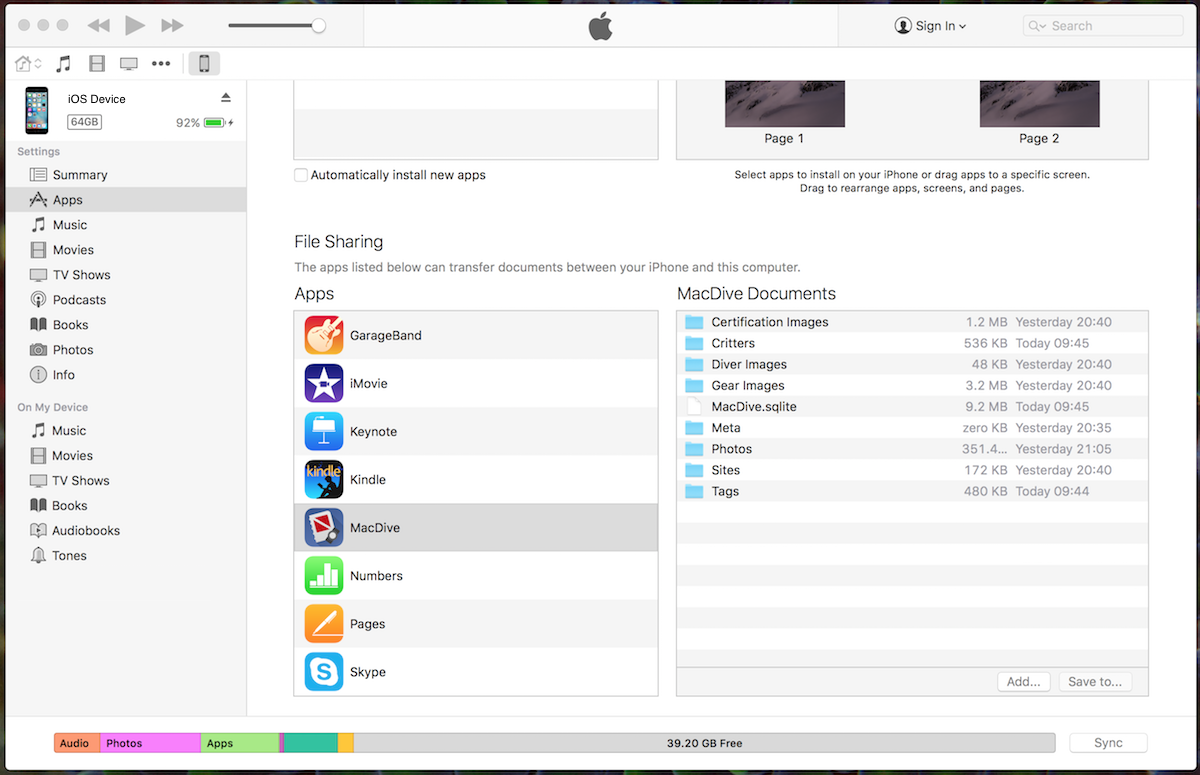This screenshot has width=1200, height=775.
Task: Select the Gear Images folder
Action: (912, 385)
